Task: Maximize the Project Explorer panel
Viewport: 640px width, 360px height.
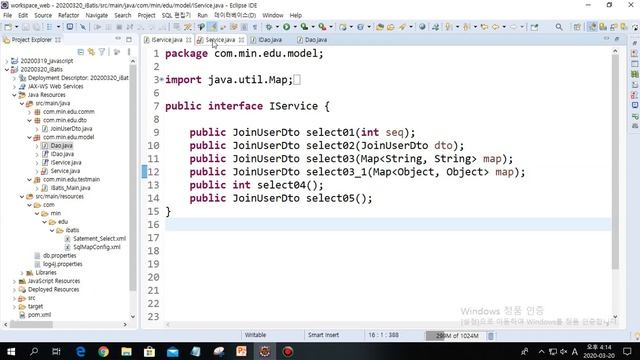Action: (x=129, y=39)
